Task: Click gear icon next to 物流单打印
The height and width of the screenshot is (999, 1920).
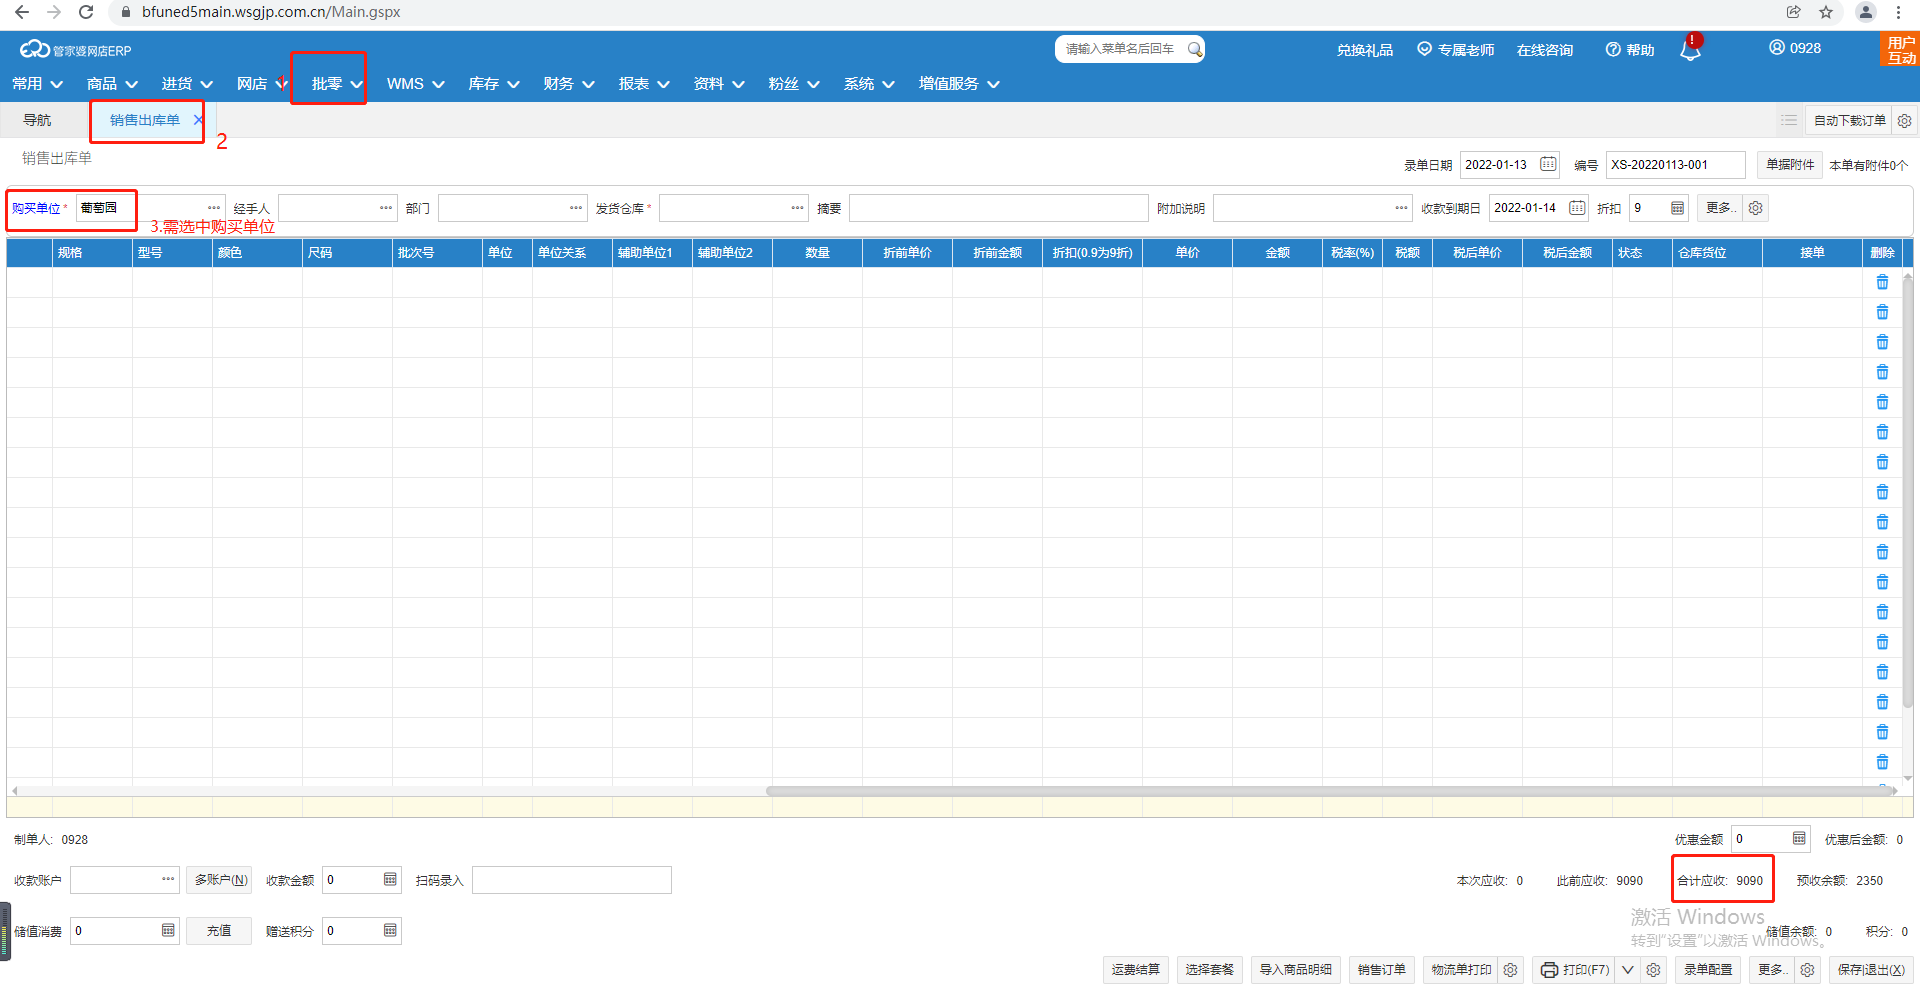Action: (x=1510, y=970)
